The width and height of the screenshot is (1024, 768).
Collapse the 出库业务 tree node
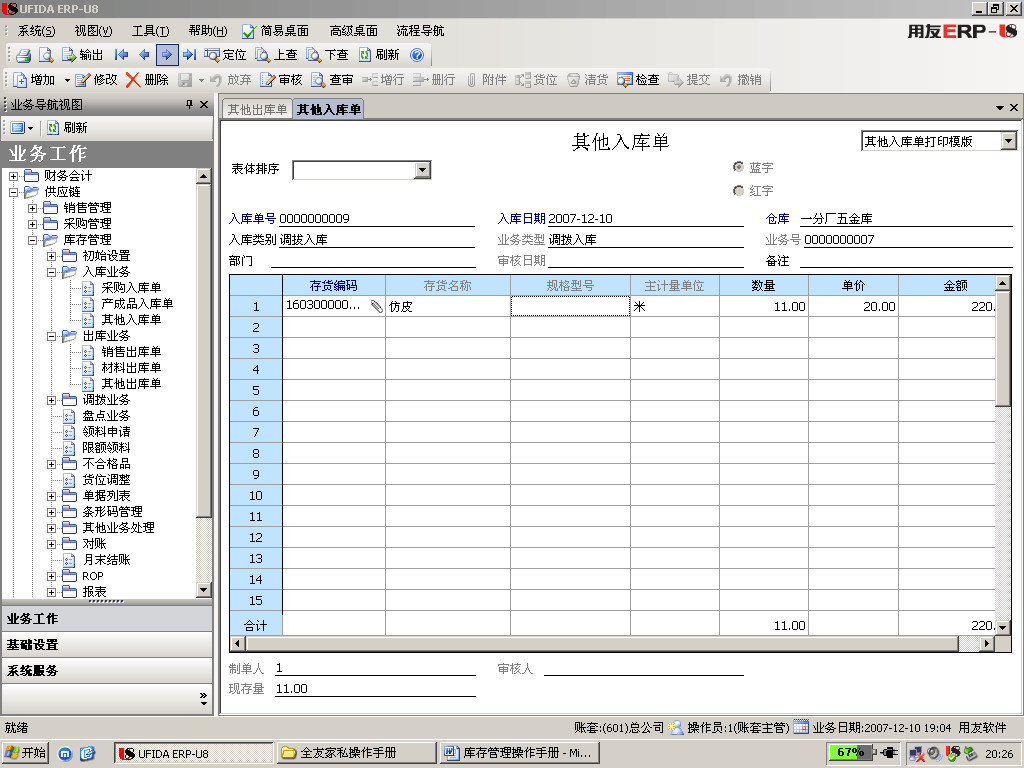coord(52,336)
